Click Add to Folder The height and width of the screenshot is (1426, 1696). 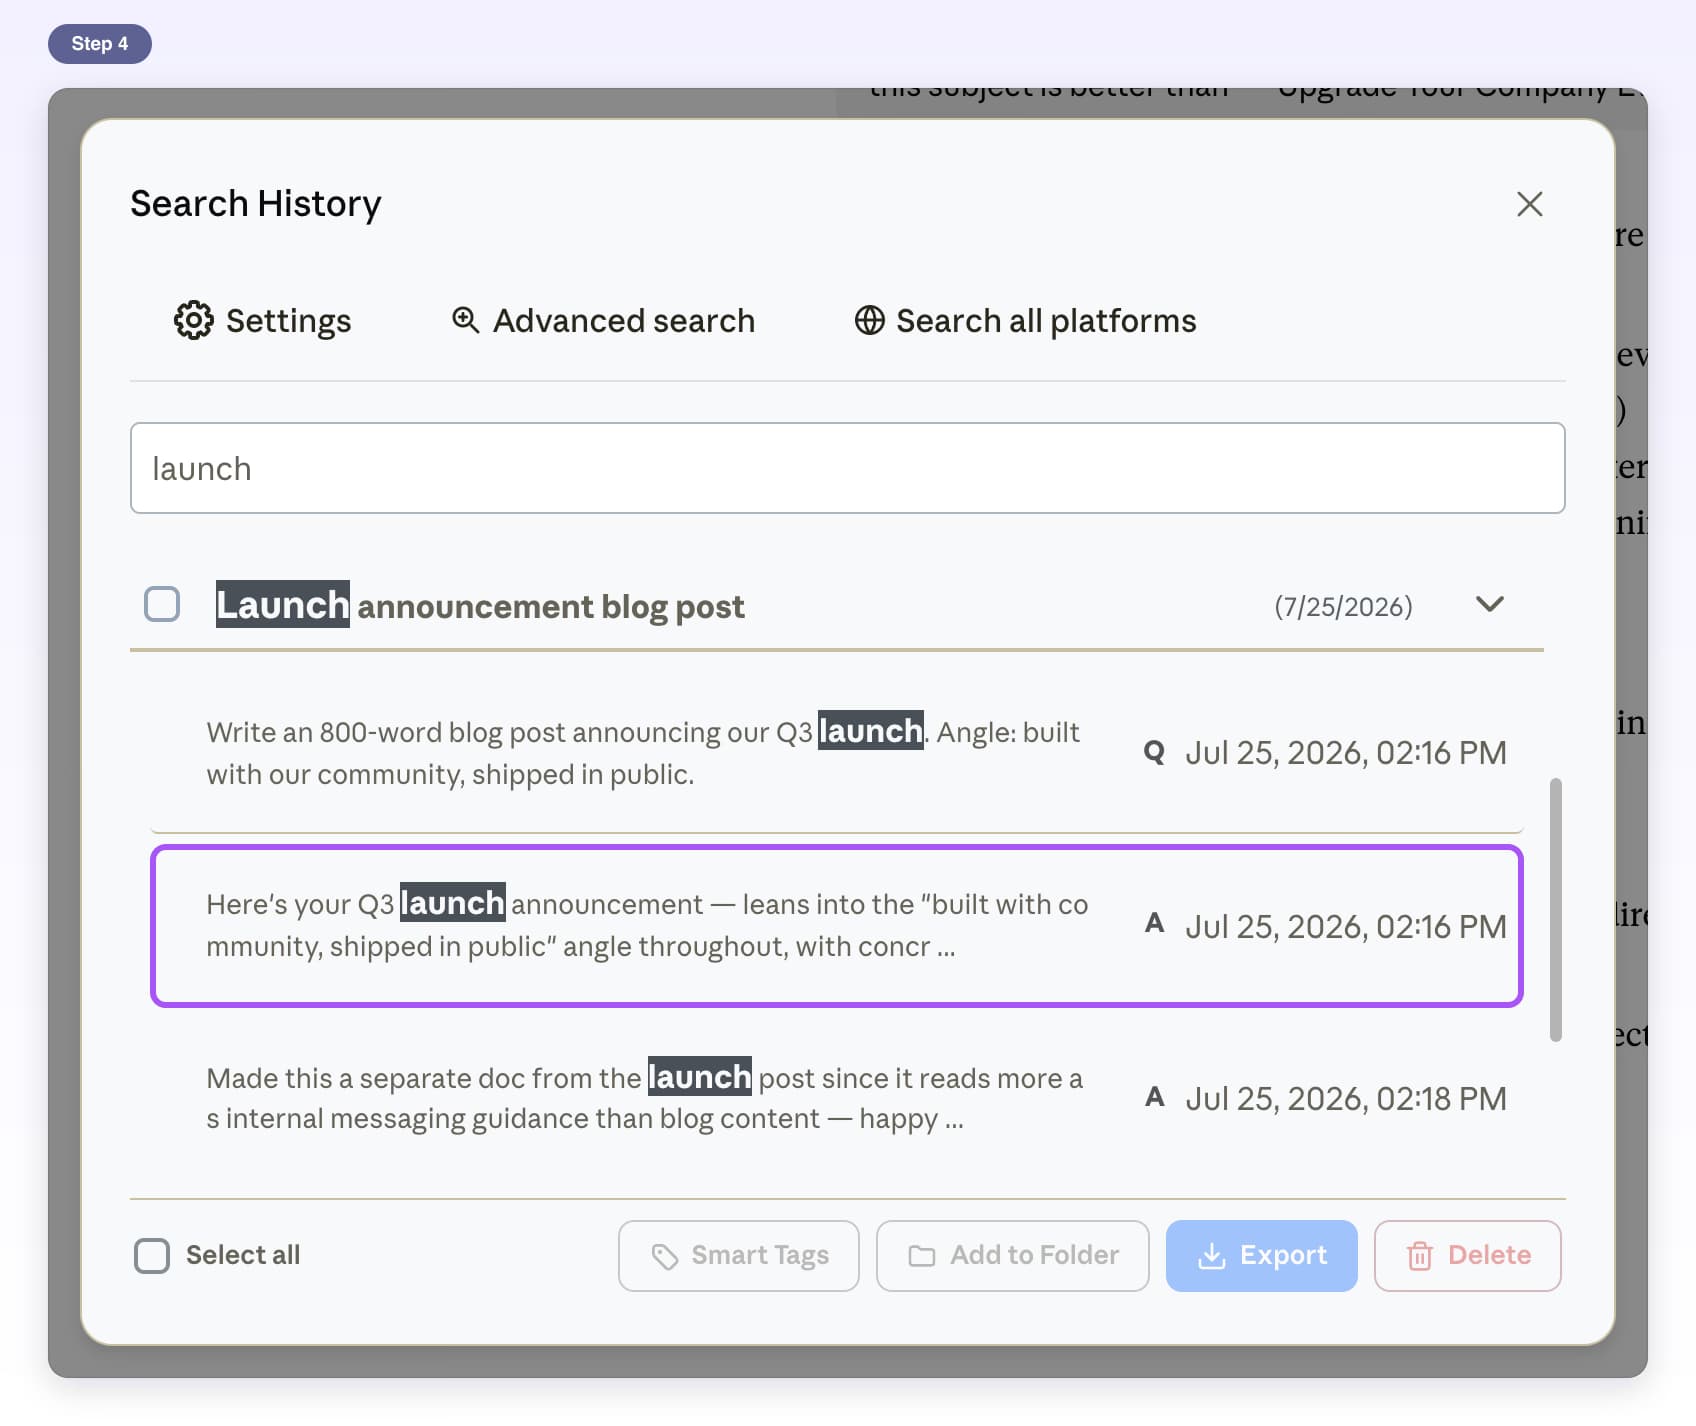1013,1256
